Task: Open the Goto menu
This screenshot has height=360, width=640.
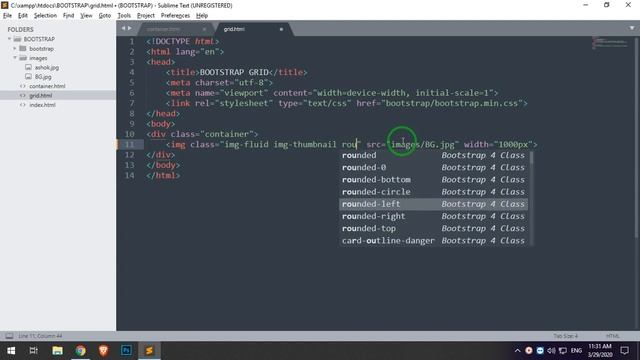Action: click(x=104, y=16)
